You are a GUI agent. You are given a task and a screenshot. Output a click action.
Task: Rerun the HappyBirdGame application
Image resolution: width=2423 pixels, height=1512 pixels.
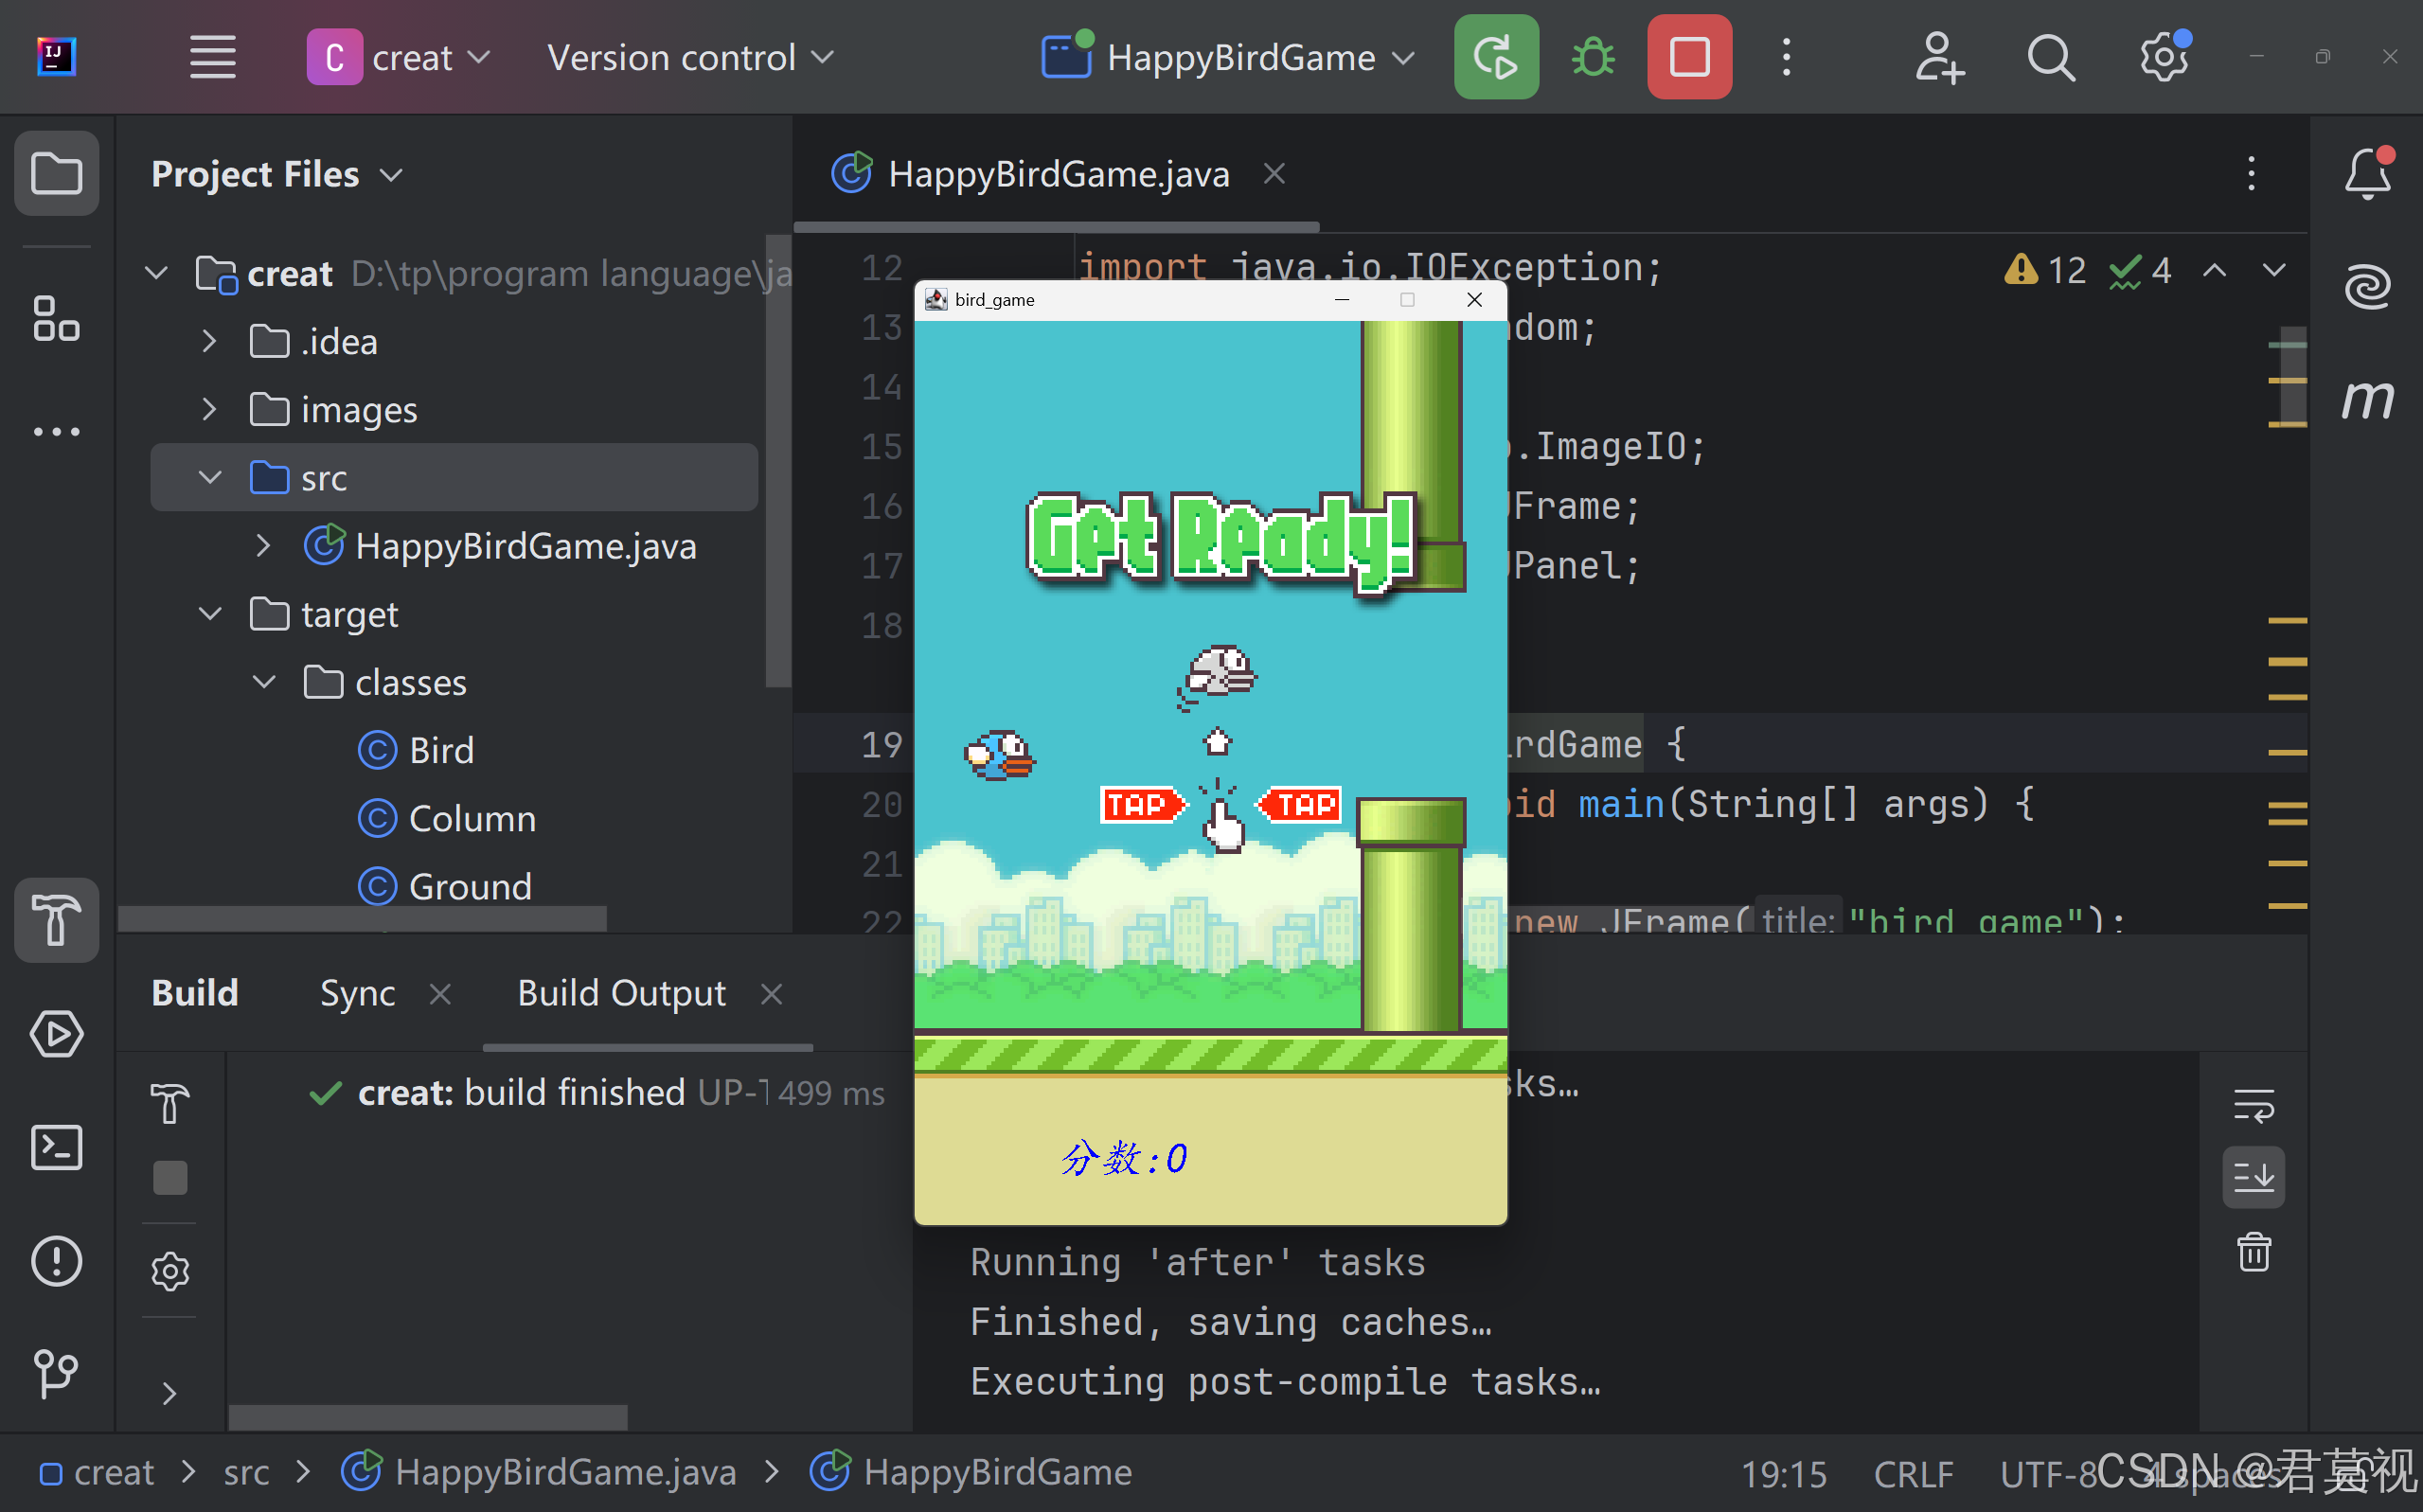1496,57
